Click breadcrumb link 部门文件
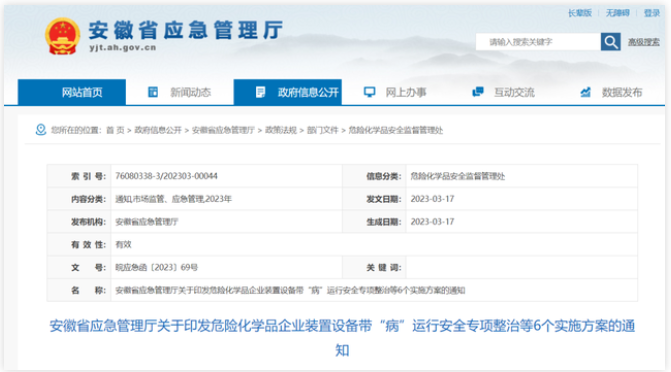This screenshot has height=372, width=671. pyautogui.click(x=323, y=130)
